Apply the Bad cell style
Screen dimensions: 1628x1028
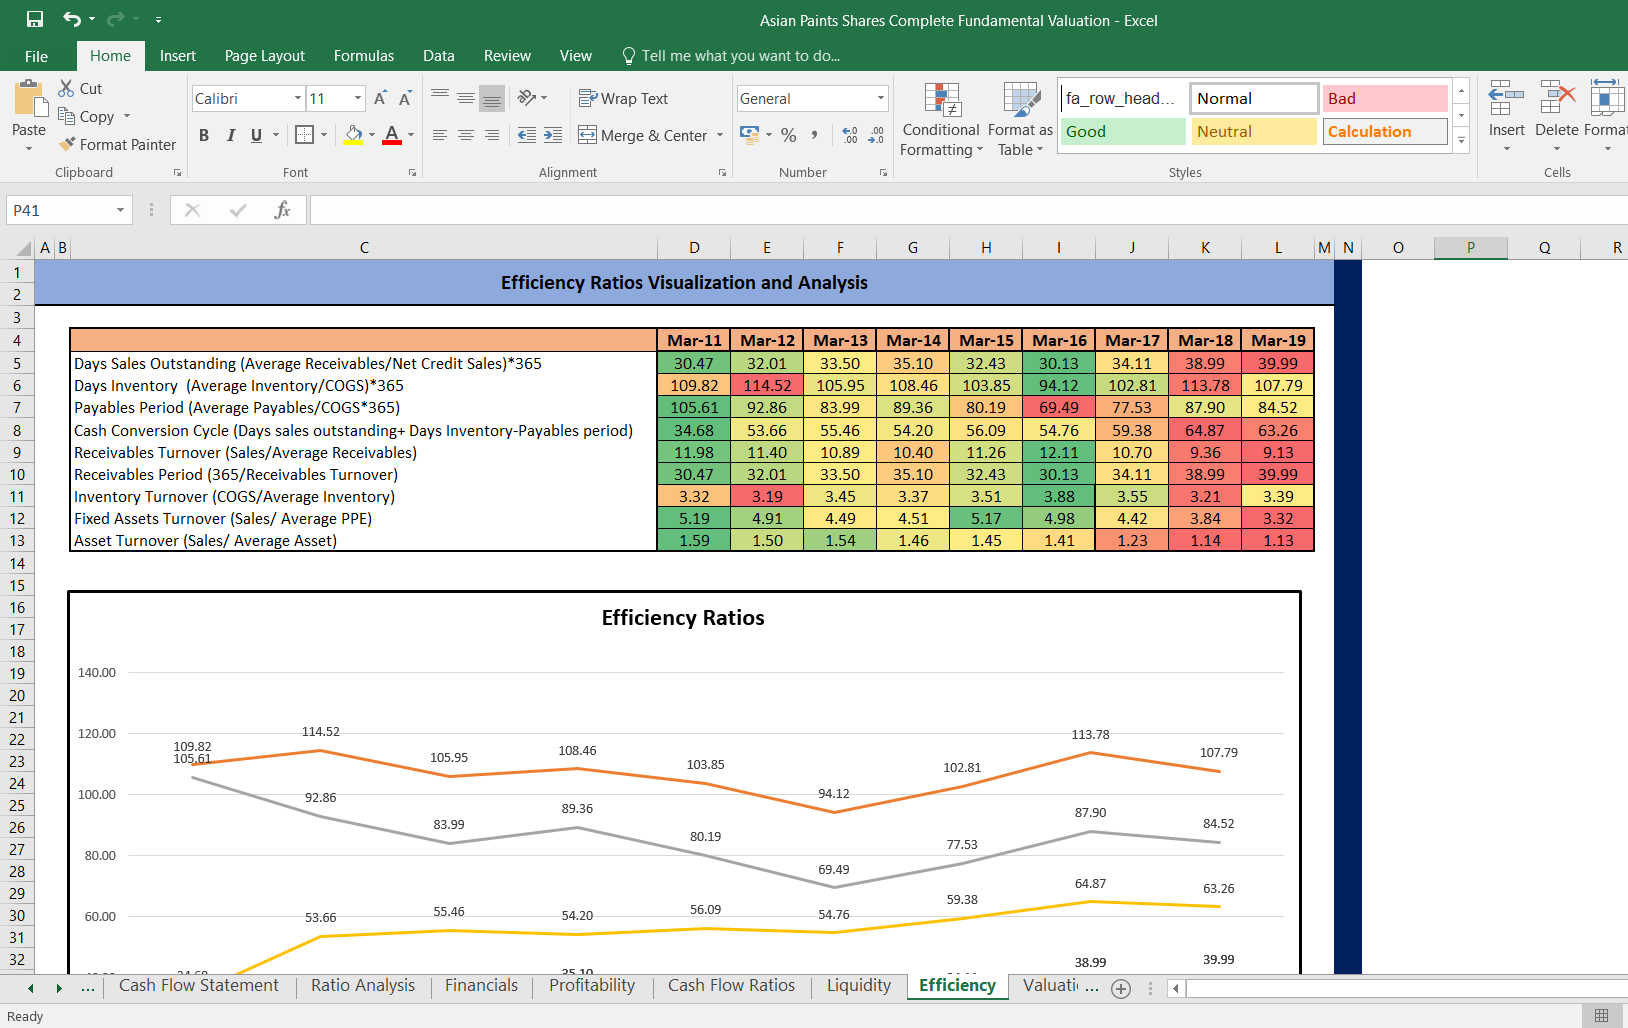tap(1385, 98)
